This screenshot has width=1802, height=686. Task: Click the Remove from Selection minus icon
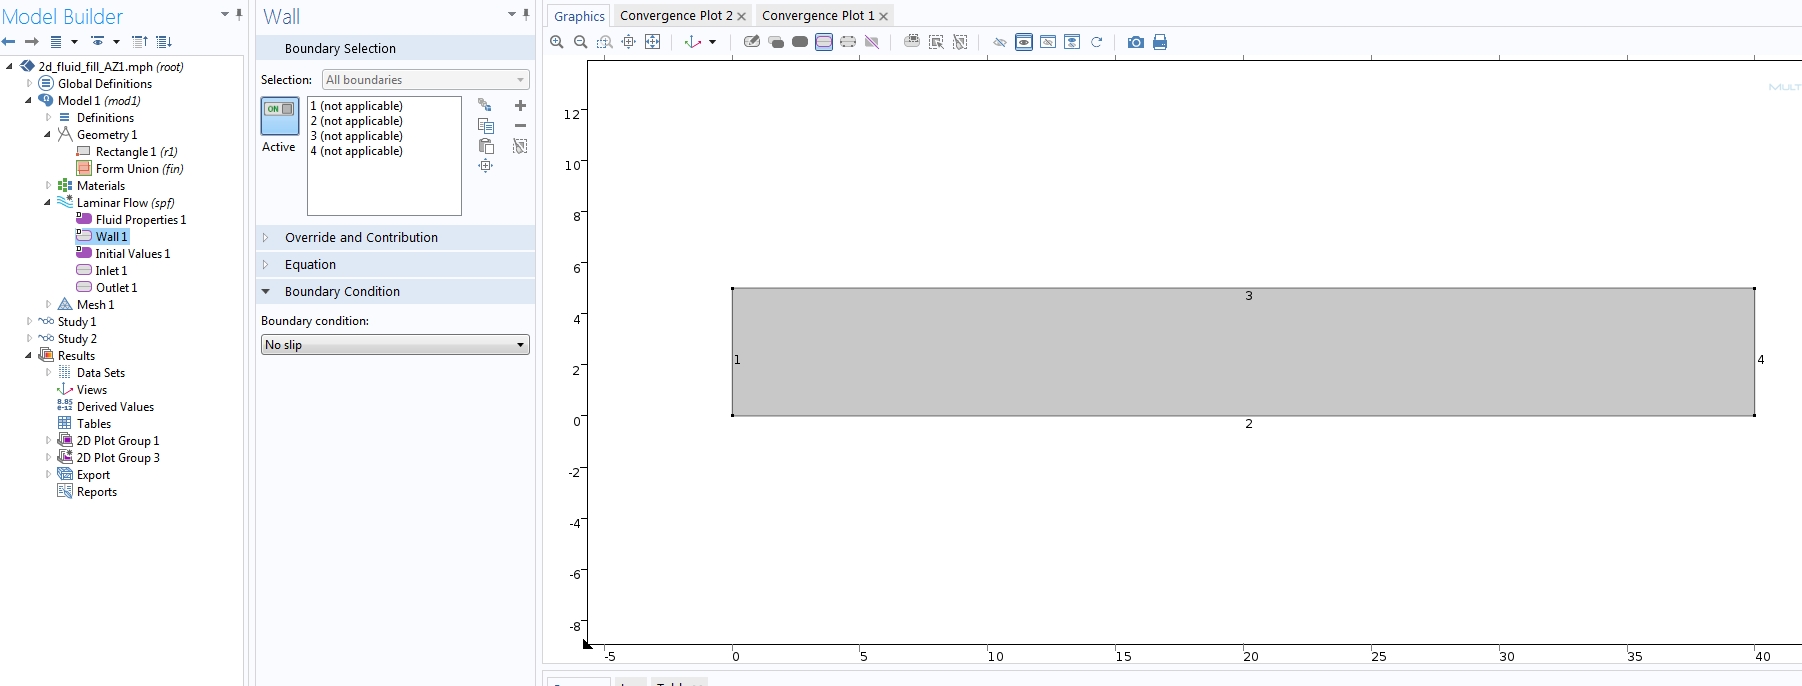pos(520,126)
